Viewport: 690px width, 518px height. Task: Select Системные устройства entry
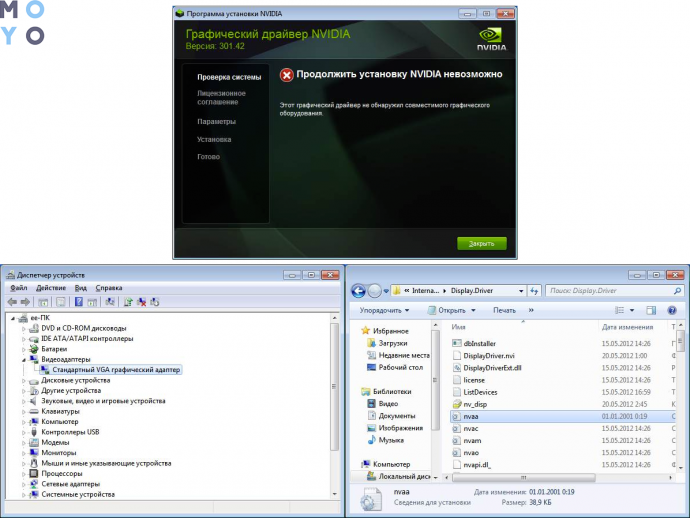click(x=78, y=494)
